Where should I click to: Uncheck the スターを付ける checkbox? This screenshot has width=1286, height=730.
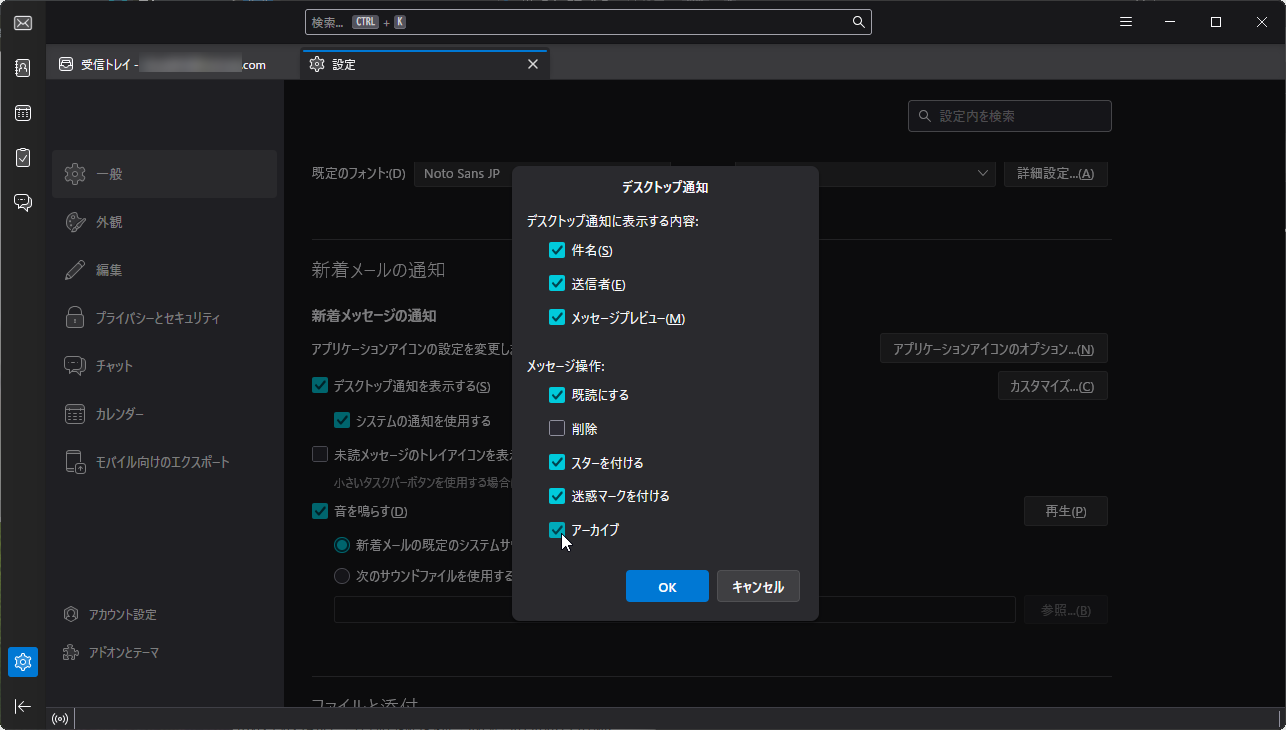pos(558,463)
